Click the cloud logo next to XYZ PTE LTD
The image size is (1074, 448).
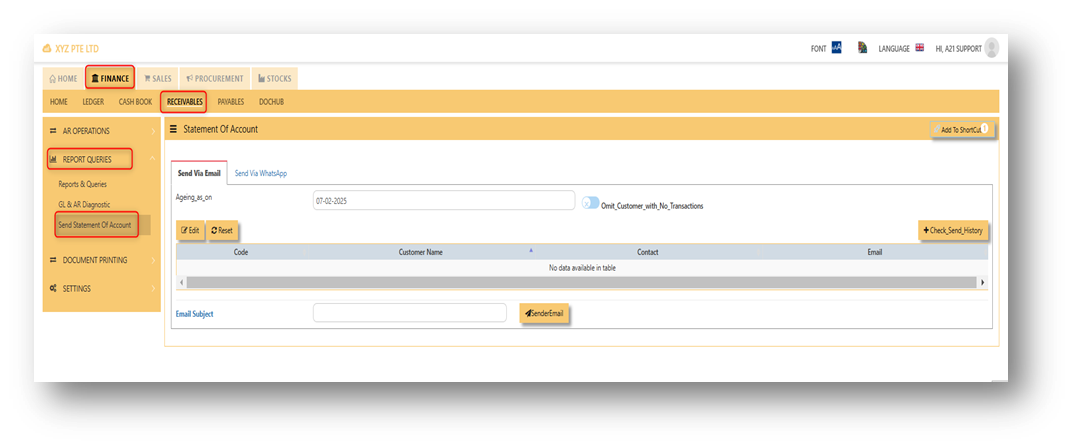[47, 49]
